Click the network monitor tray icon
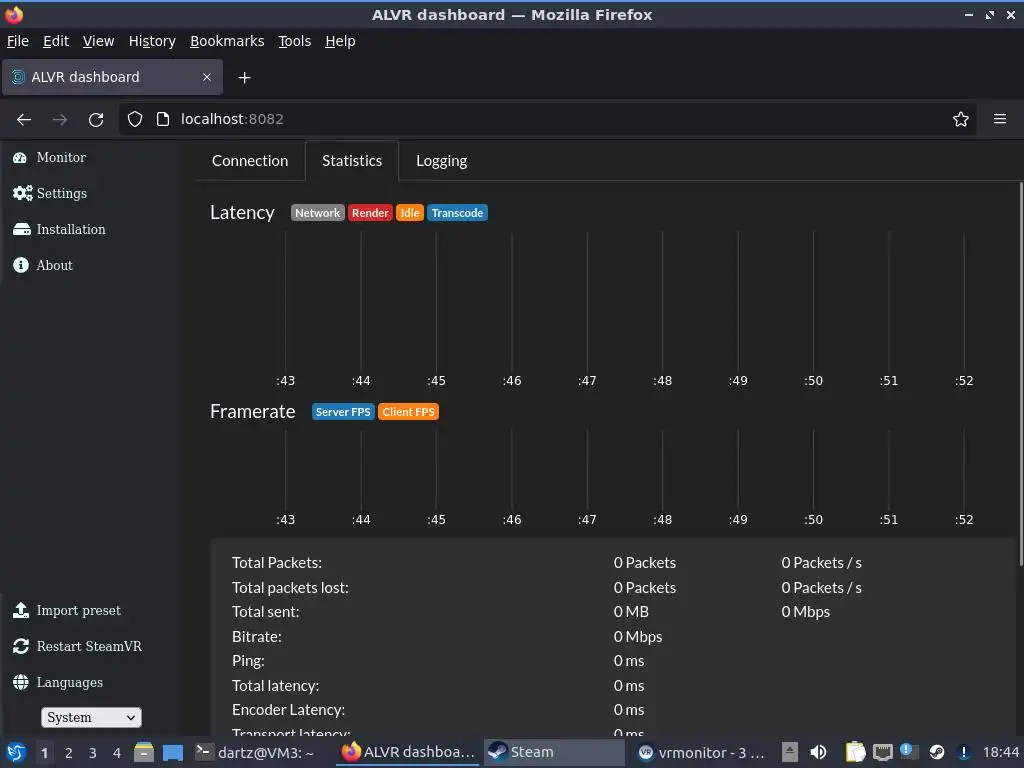The image size is (1024, 768). click(882, 752)
